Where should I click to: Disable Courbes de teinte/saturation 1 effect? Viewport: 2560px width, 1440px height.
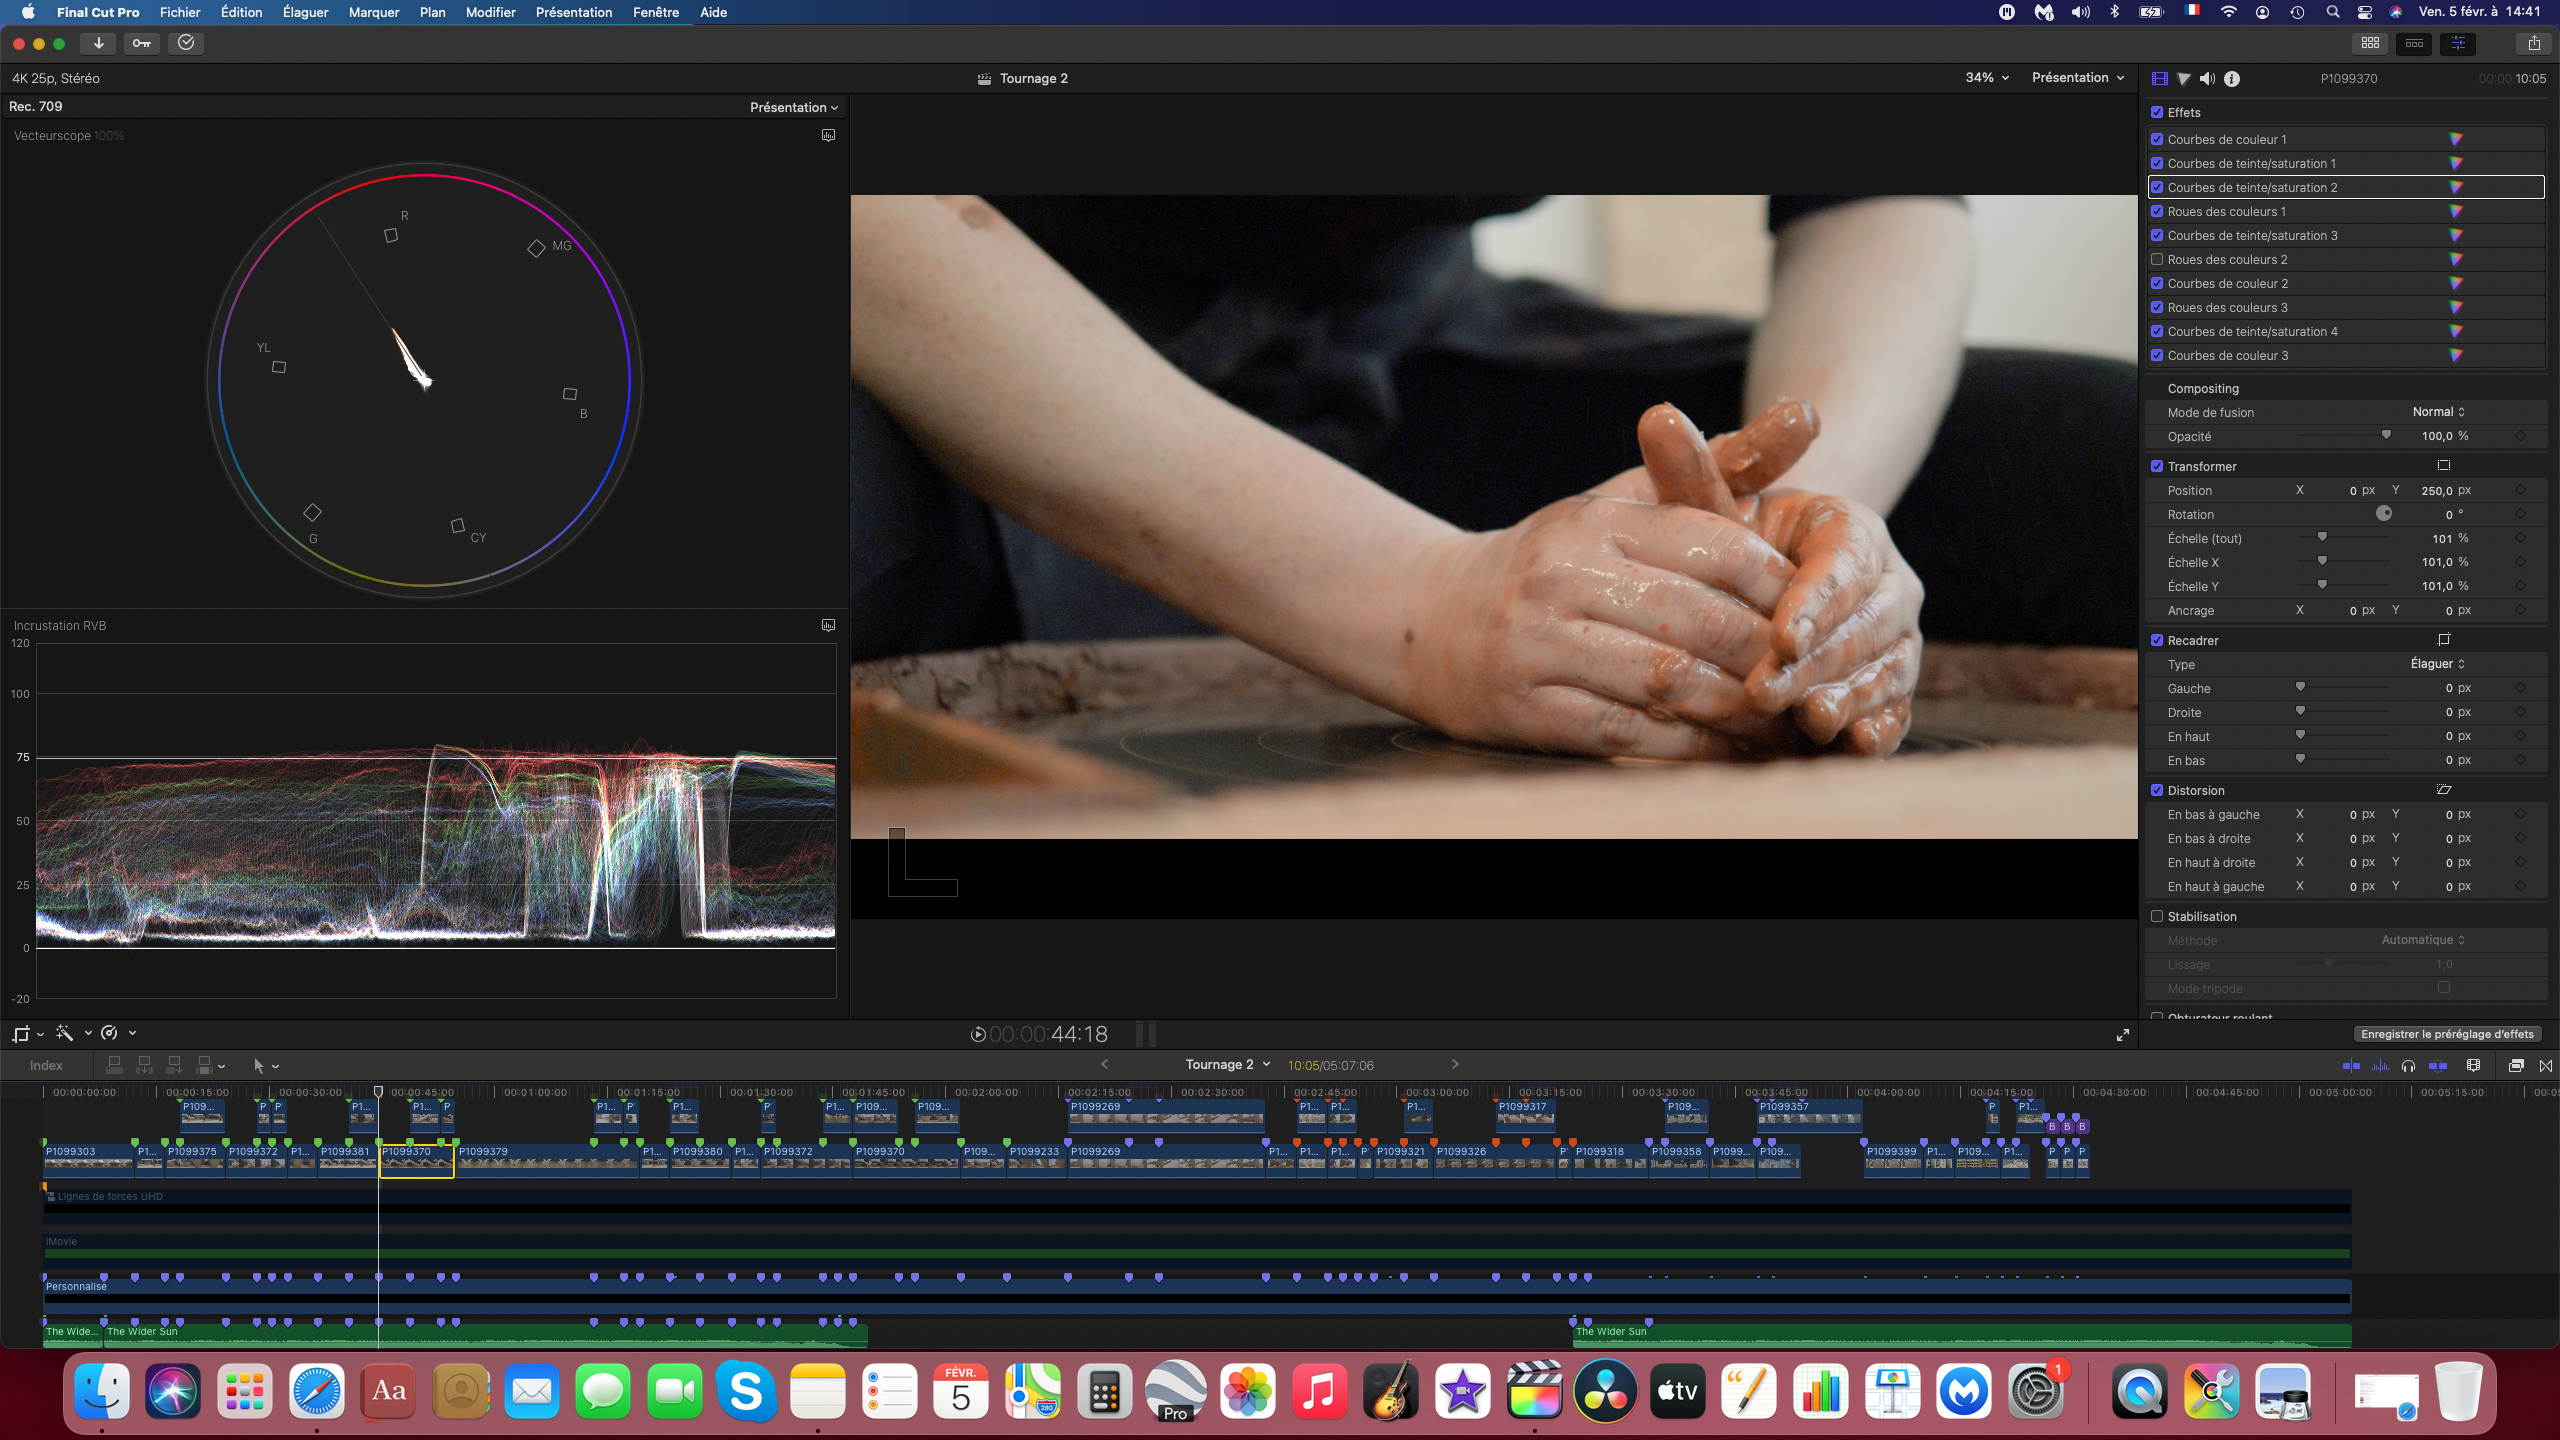(x=2157, y=163)
